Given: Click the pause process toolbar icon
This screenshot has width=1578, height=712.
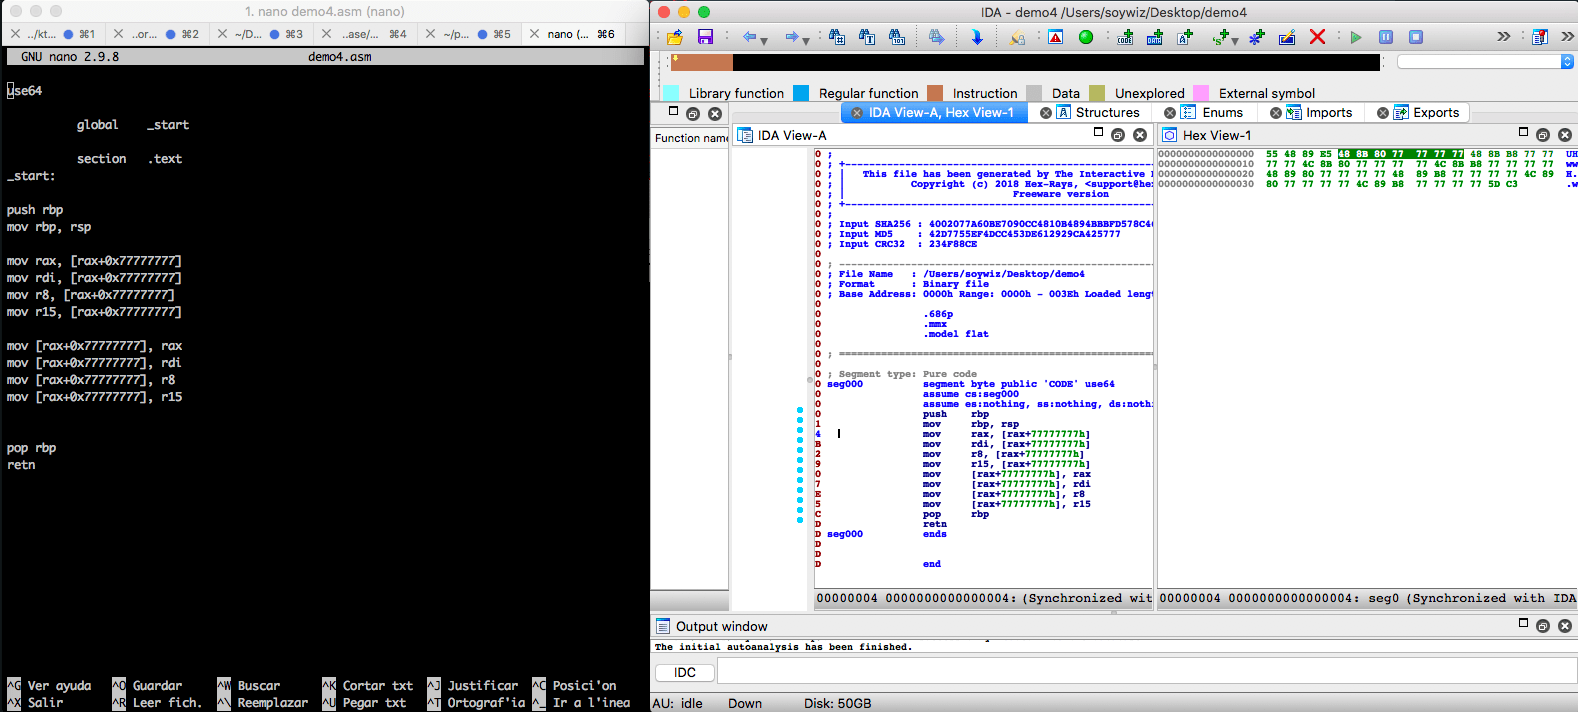Looking at the screenshot, I should [1386, 37].
